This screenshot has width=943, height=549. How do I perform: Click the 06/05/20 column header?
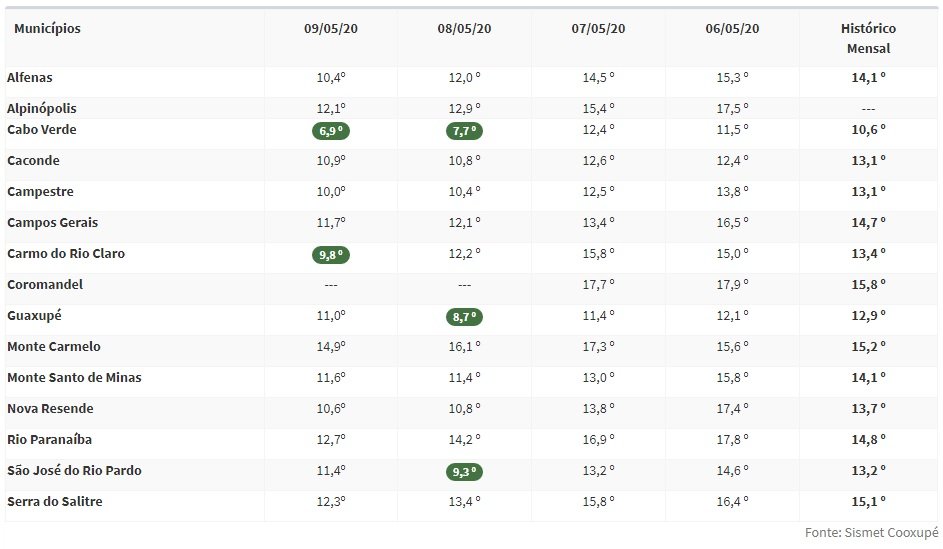tap(733, 28)
